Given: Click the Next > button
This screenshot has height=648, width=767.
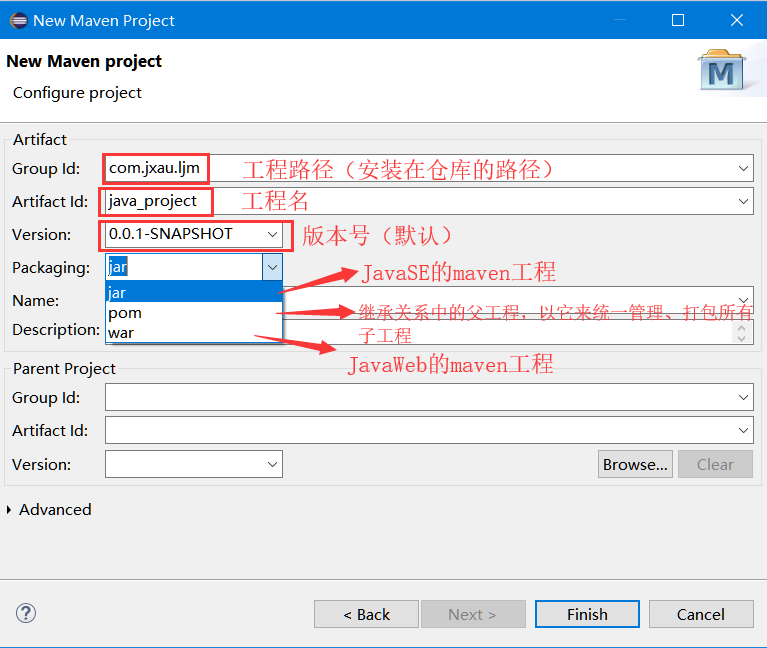Looking at the screenshot, I should (473, 614).
